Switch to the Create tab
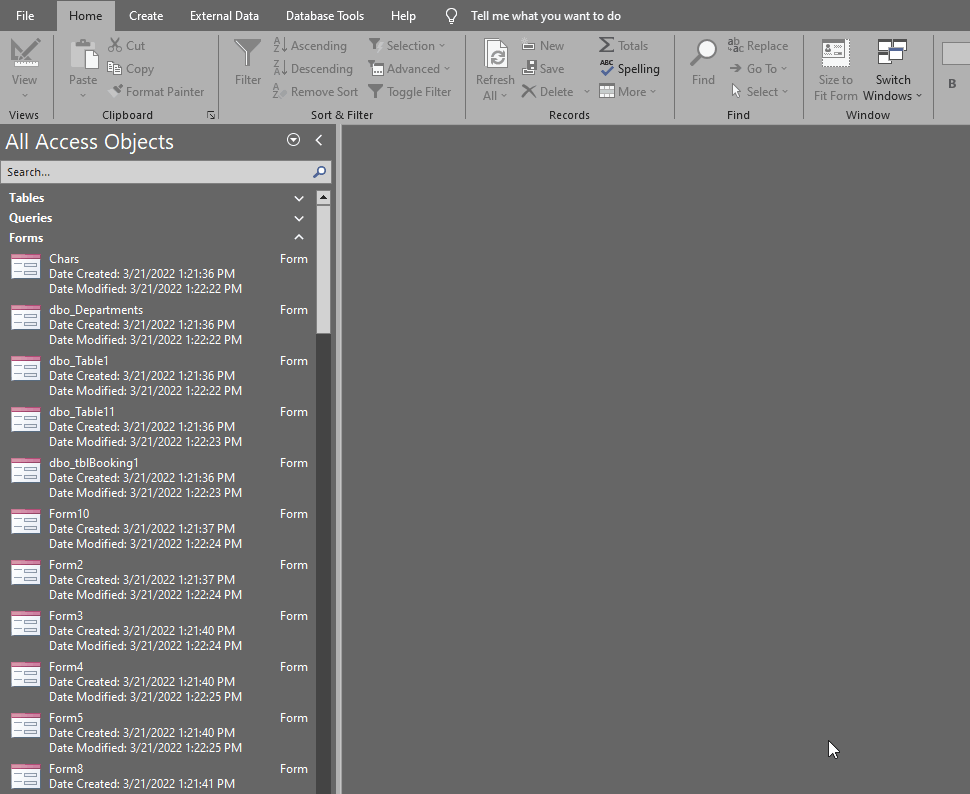This screenshot has width=970, height=794. pyautogui.click(x=146, y=16)
